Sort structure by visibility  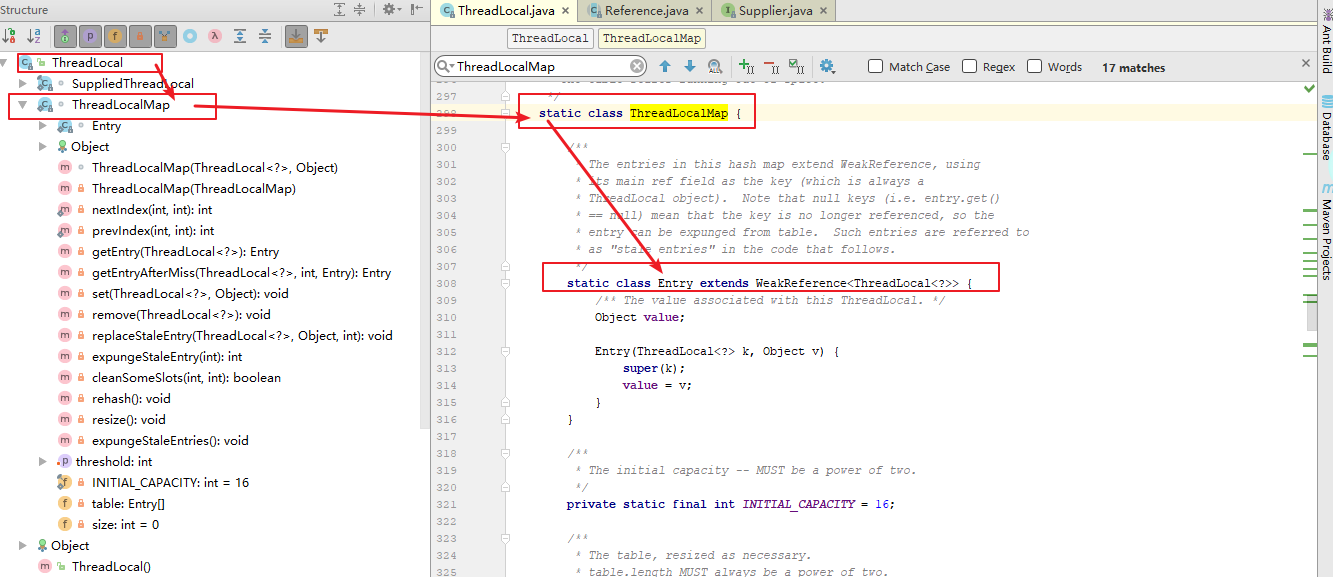tap(11, 36)
